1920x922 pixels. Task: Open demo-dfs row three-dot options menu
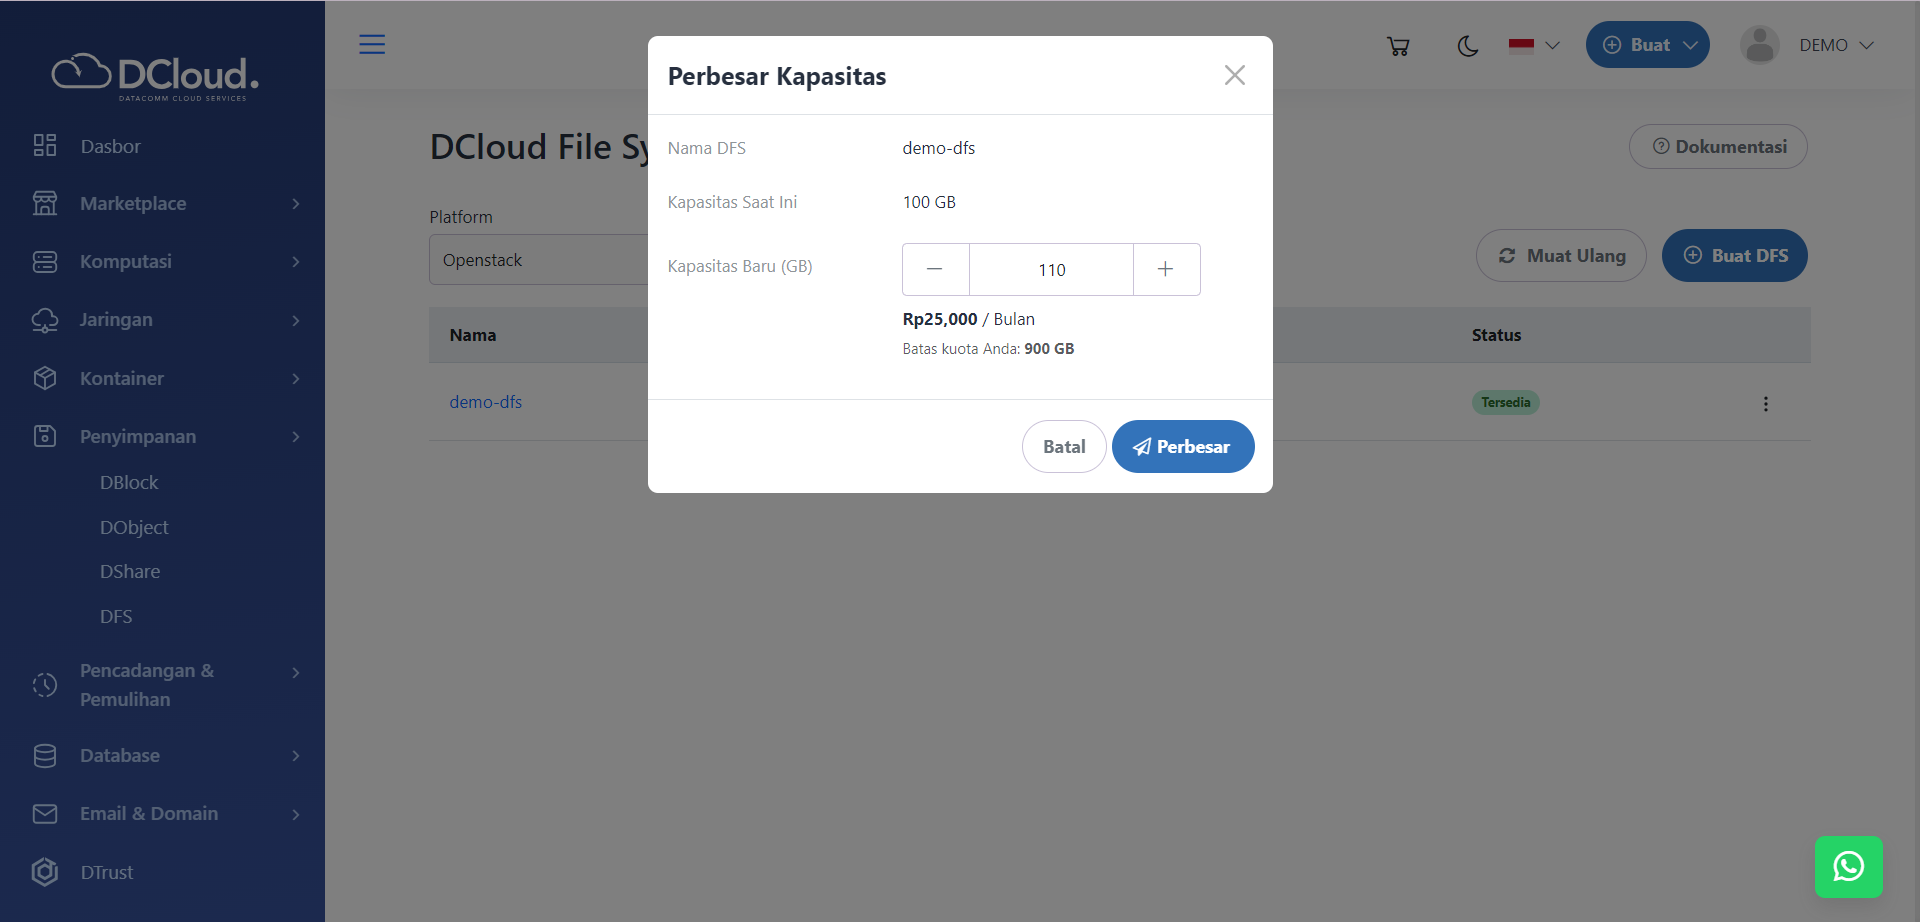click(x=1765, y=404)
